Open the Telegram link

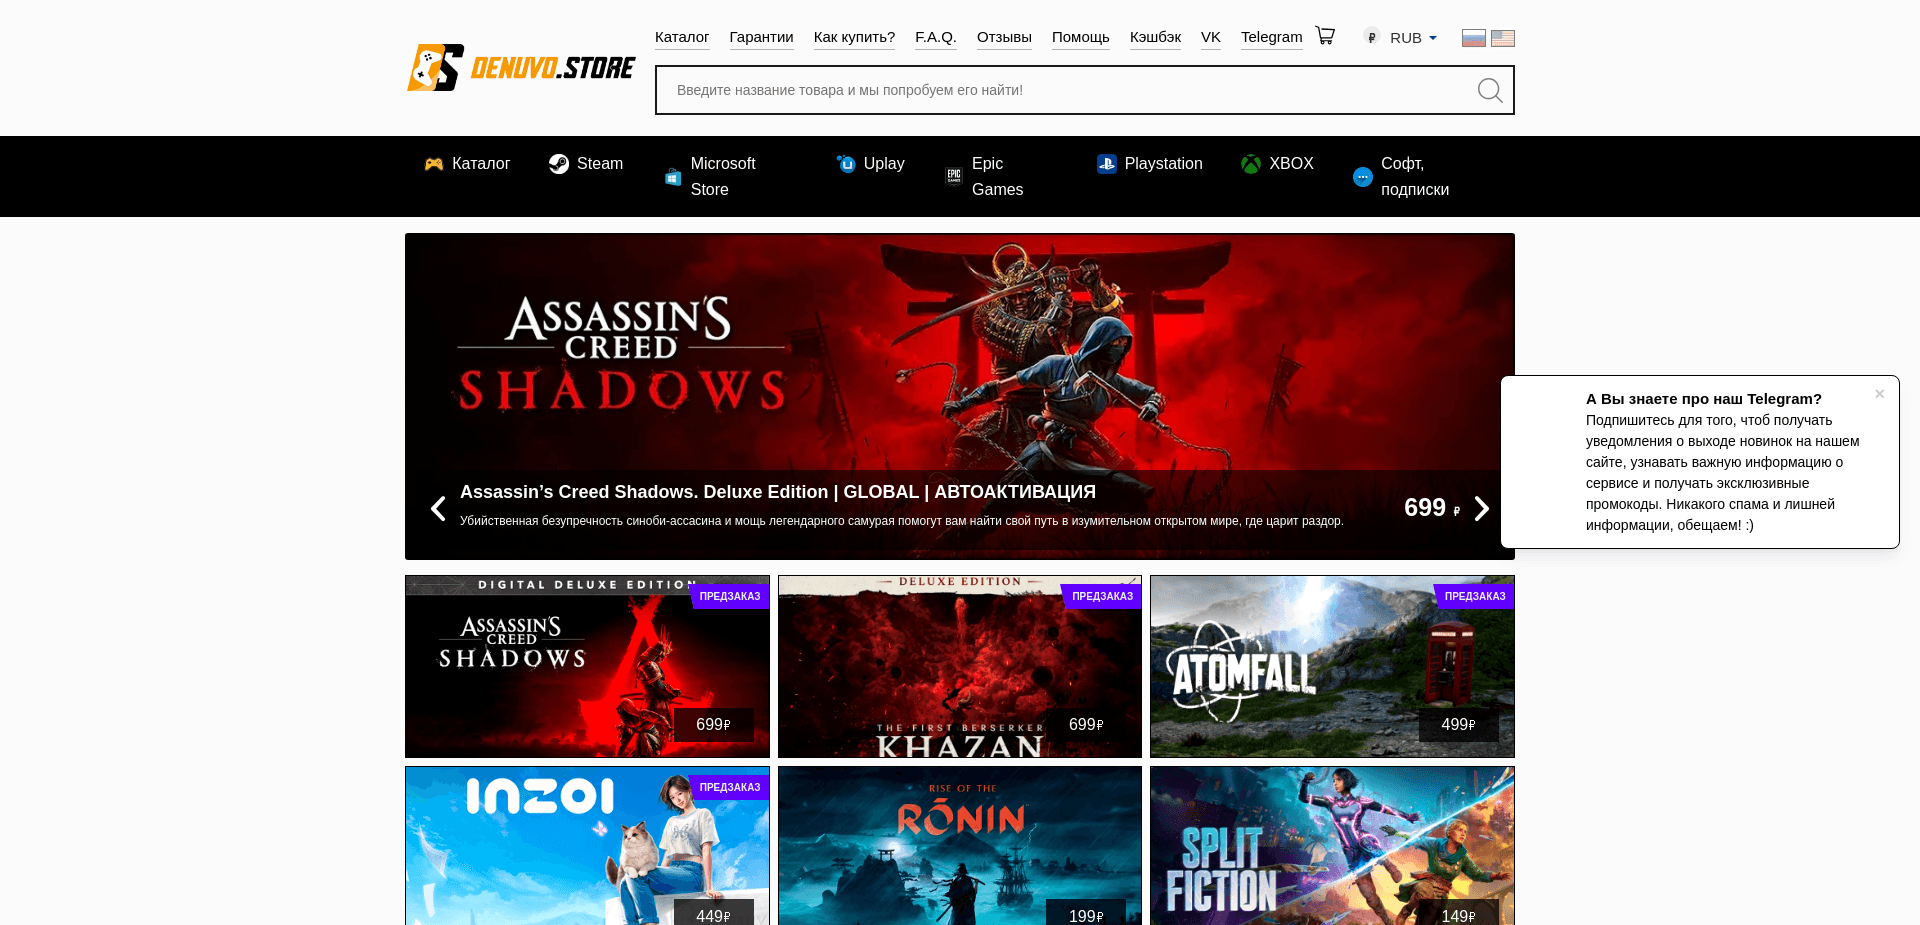[x=1271, y=37]
